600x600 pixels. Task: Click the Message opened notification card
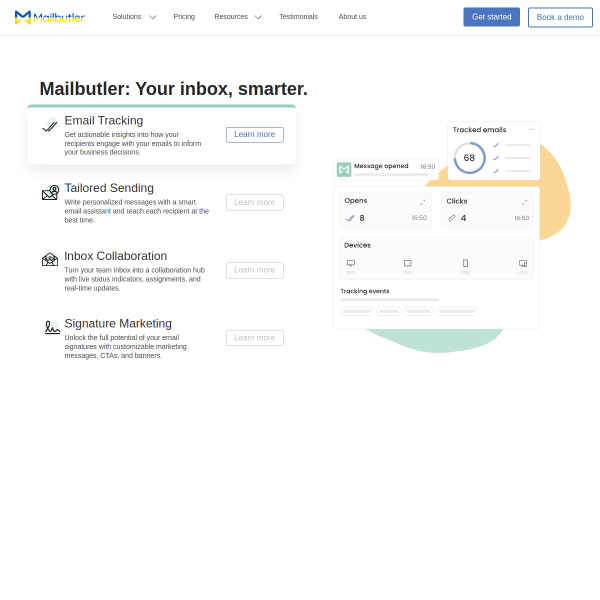pyautogui.click(x=386, y=169)
